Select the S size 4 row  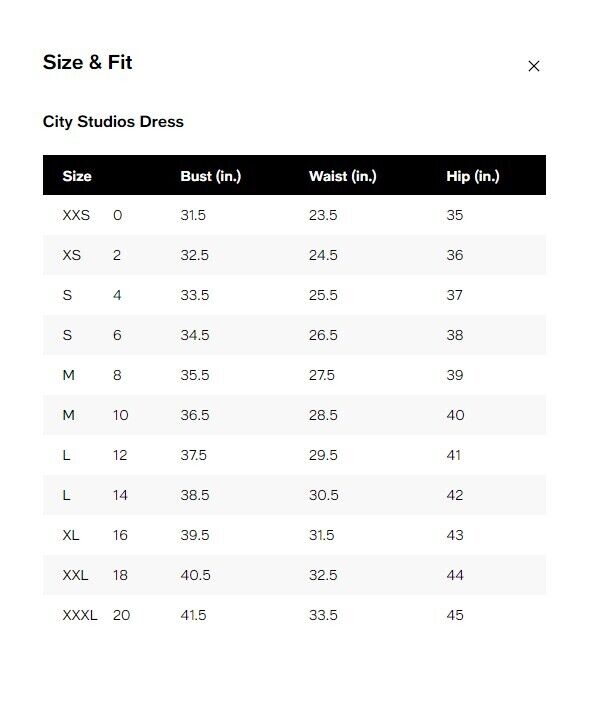point(294,295)
